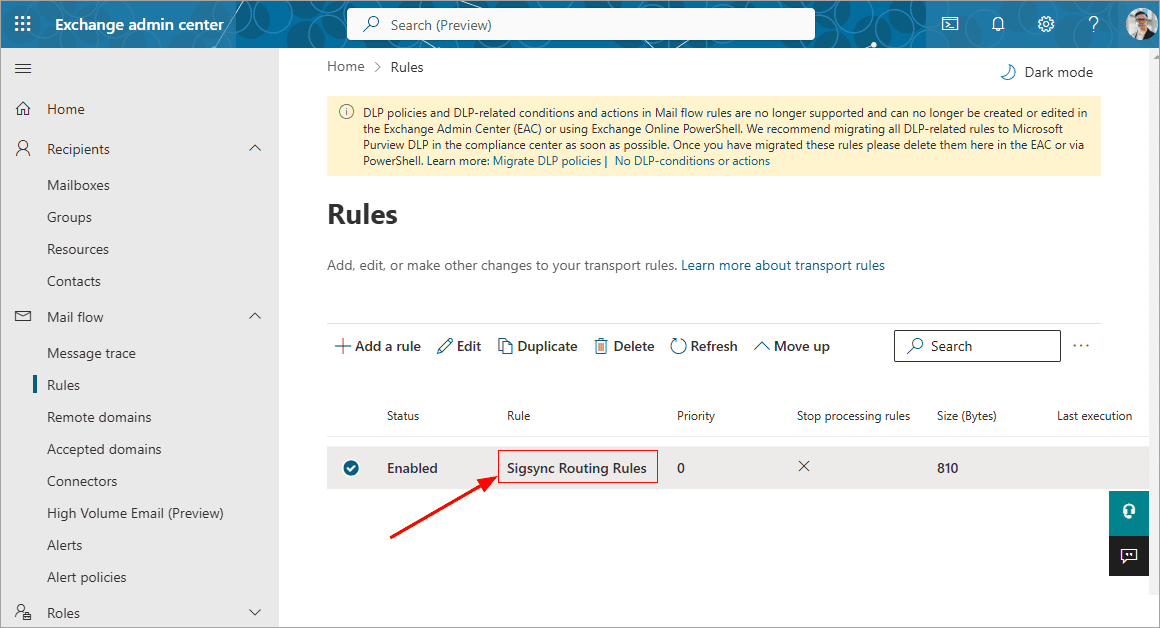
Task: Open Accepted domains page
Action: (x=104, y=449)
